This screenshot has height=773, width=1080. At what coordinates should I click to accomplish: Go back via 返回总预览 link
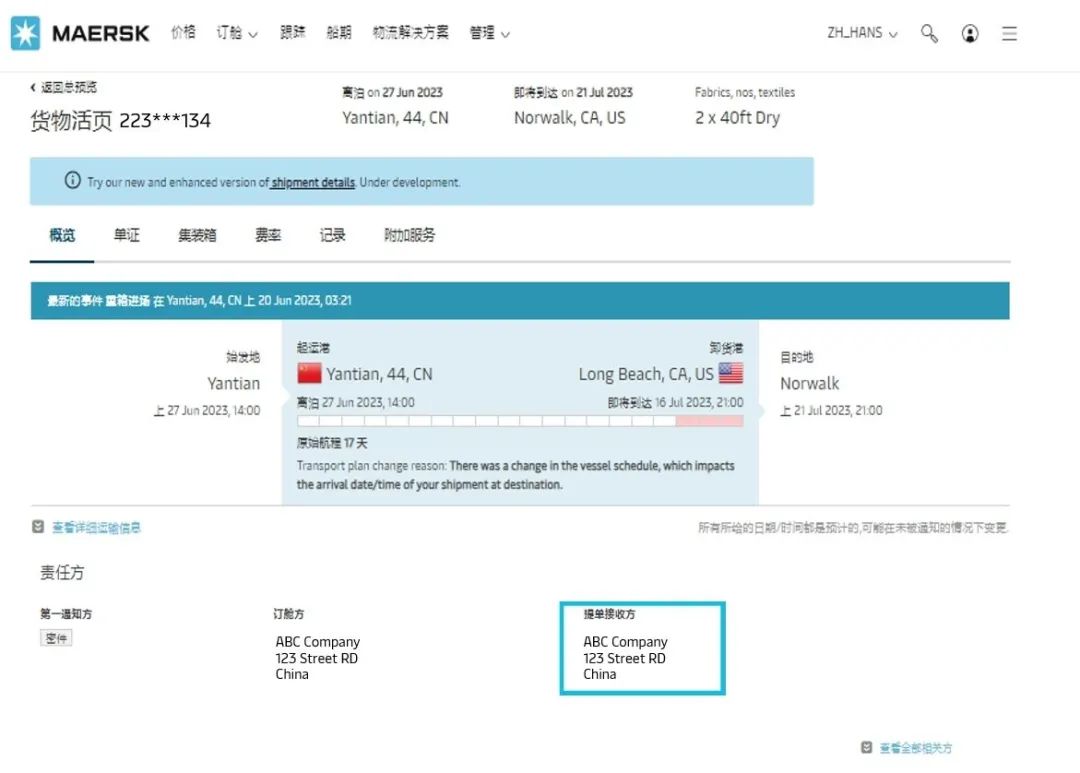tap(69, 87)
